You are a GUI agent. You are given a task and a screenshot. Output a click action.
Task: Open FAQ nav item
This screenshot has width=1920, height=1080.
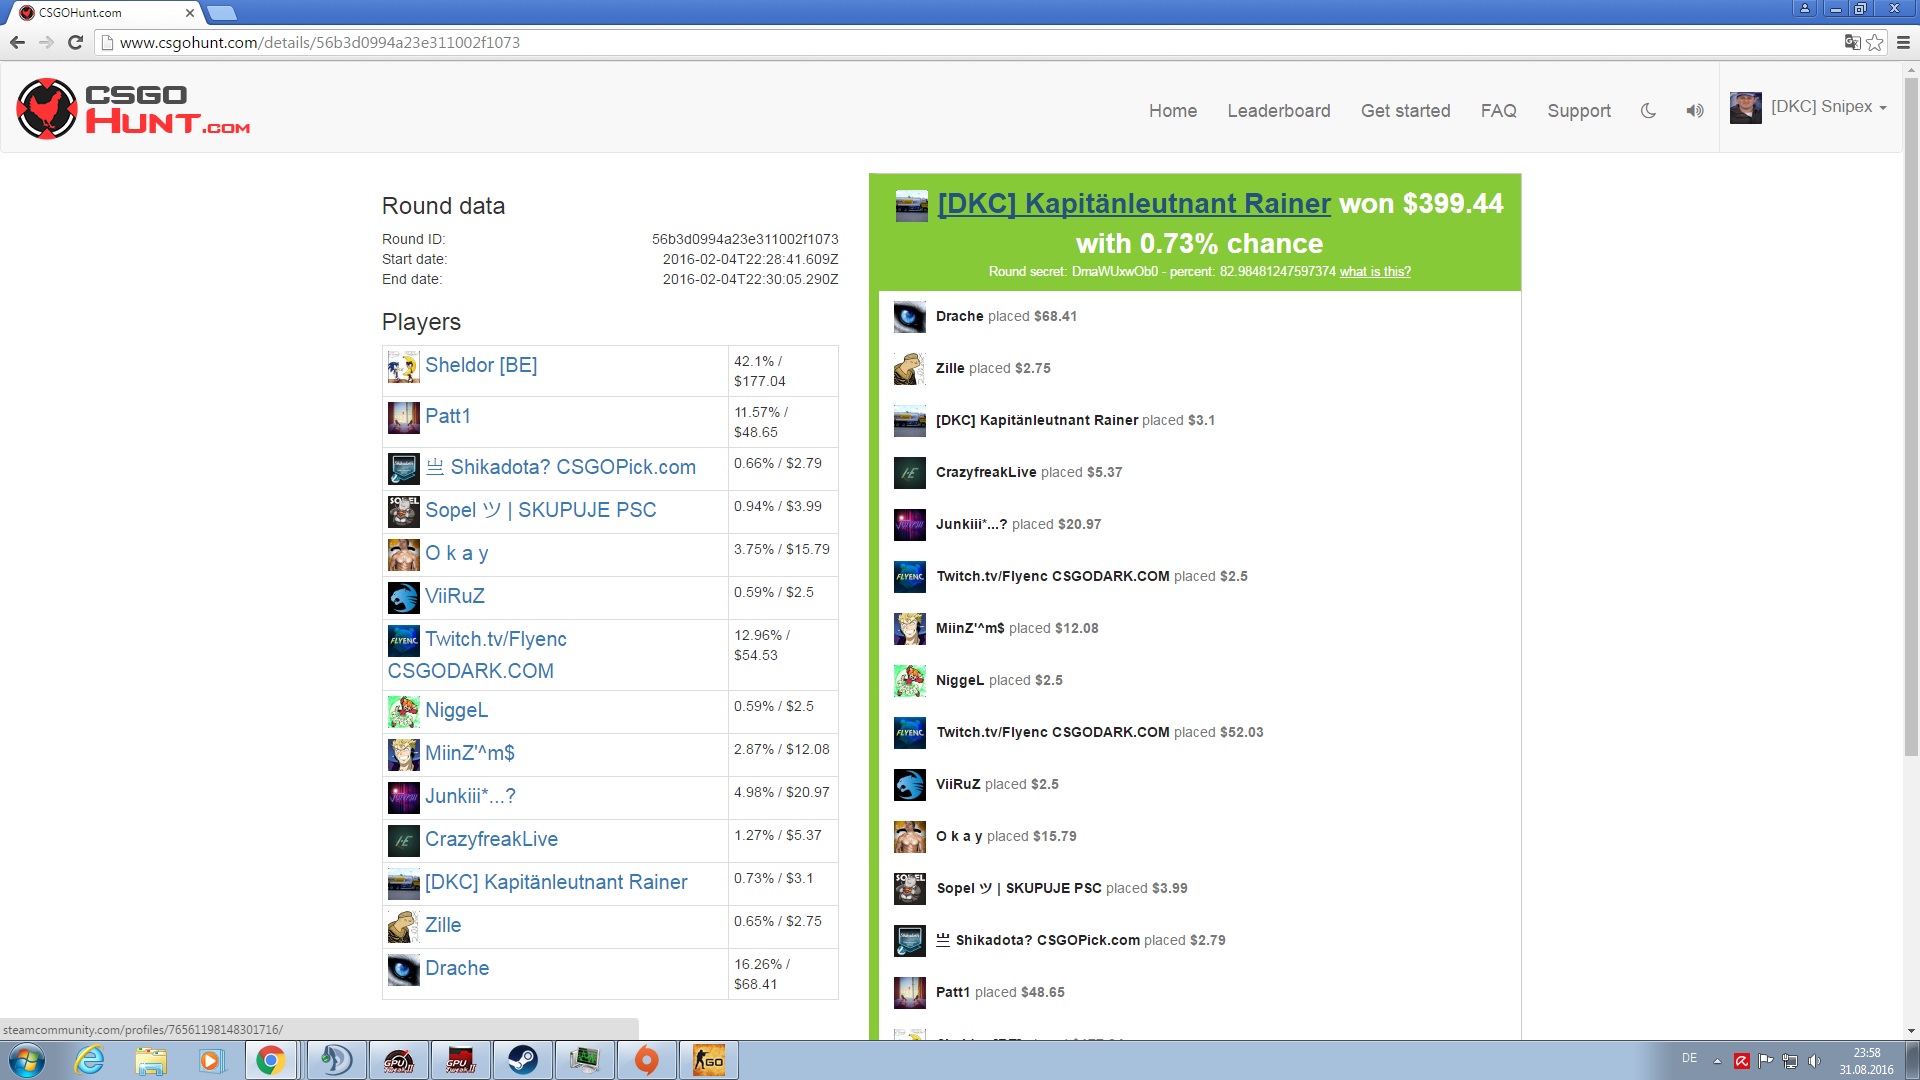(1498, 111)
